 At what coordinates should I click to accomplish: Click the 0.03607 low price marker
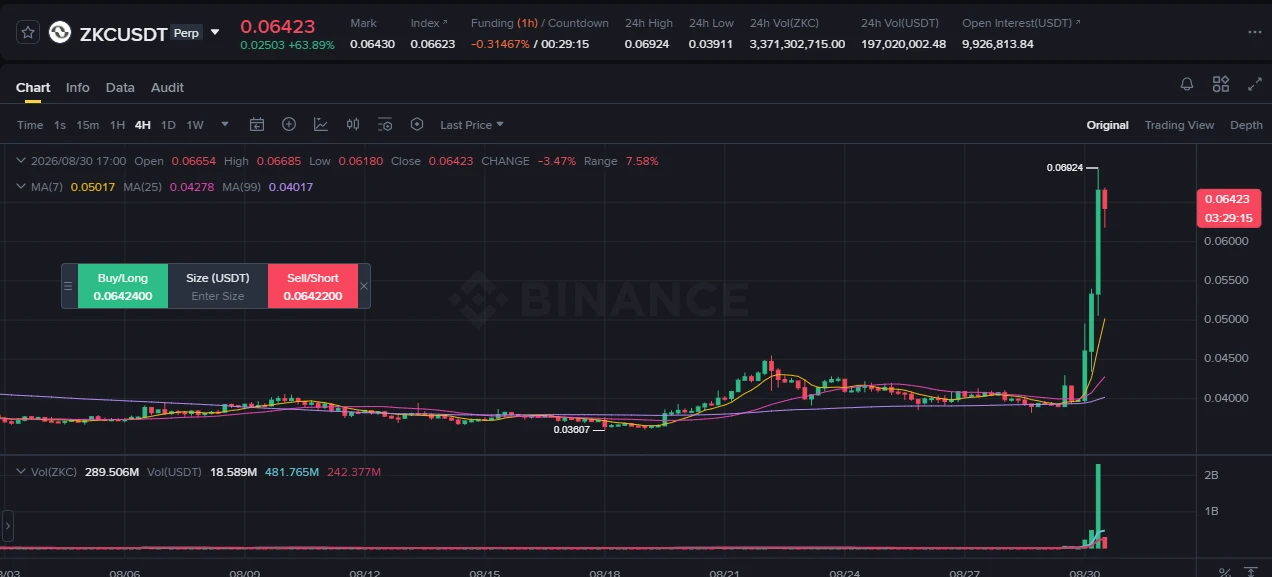(x=571, y=429)
